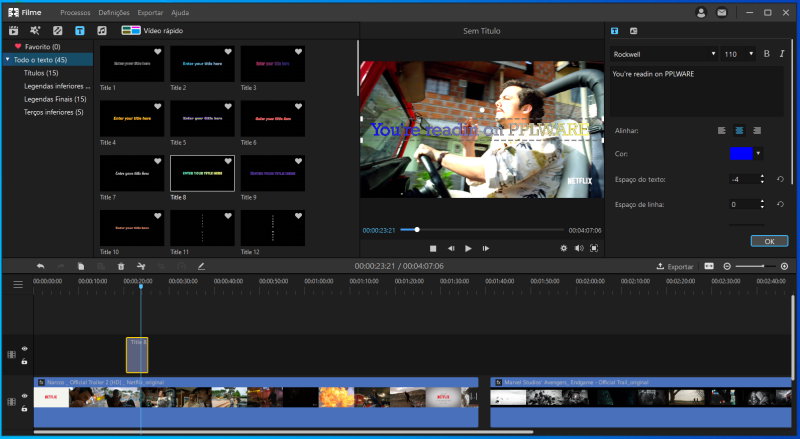Step to the next frame
The height and width of the screenshot is (439, 800).
[x=486, y=249]
